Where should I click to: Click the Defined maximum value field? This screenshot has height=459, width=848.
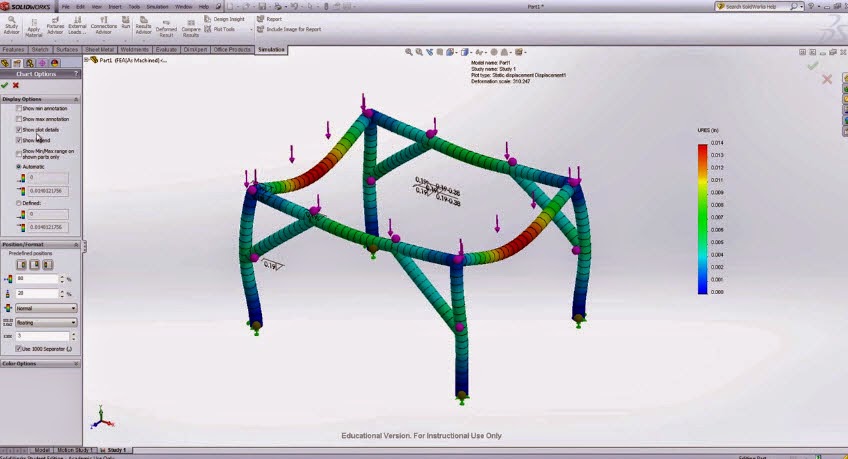click(x=48, y=227)
